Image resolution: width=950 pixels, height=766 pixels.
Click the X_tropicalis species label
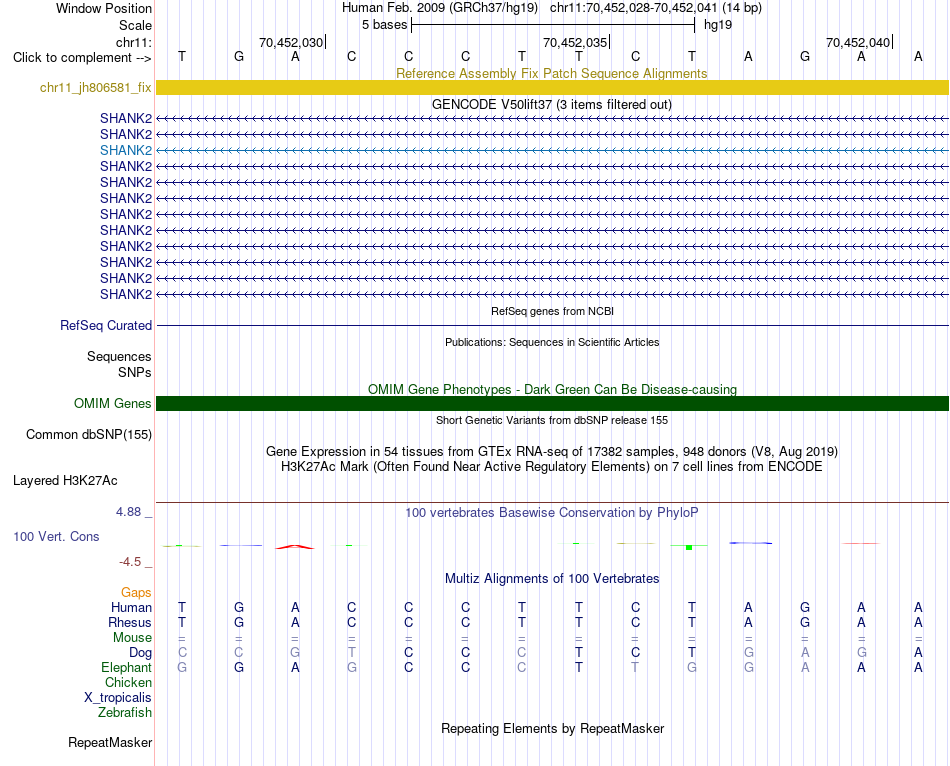118,698
